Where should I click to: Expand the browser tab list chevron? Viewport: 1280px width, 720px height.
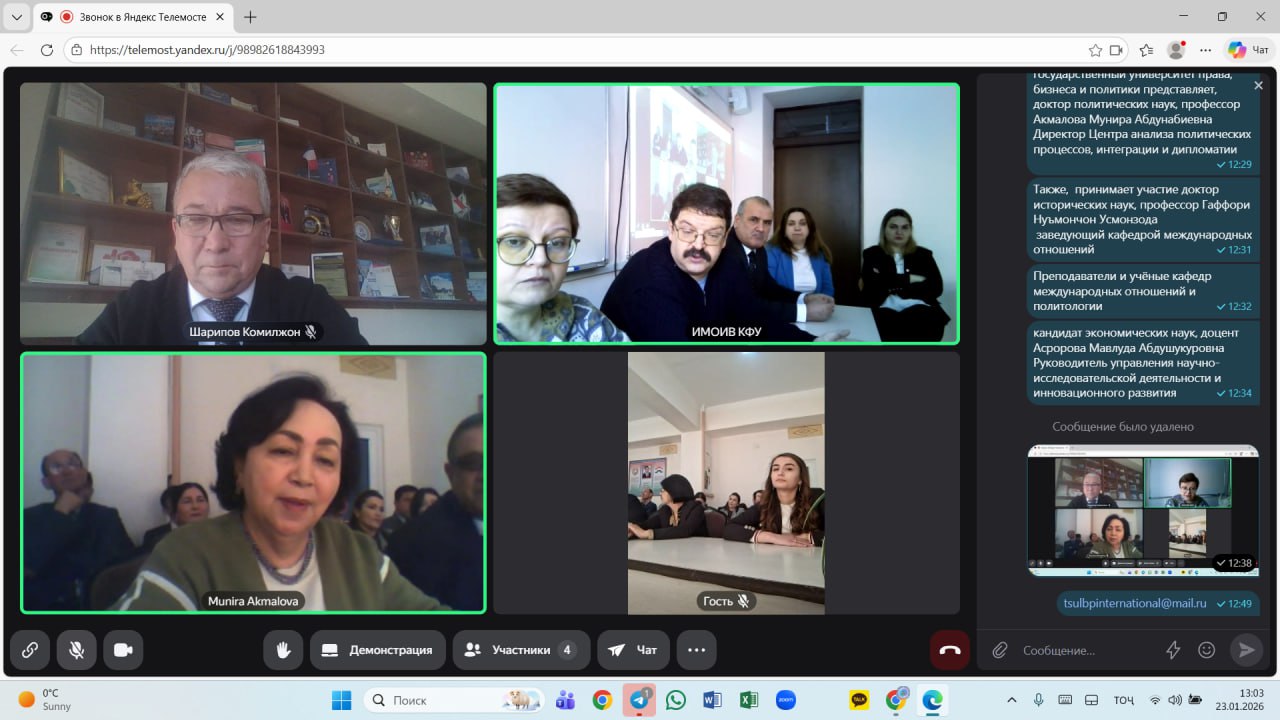(17, 17)
